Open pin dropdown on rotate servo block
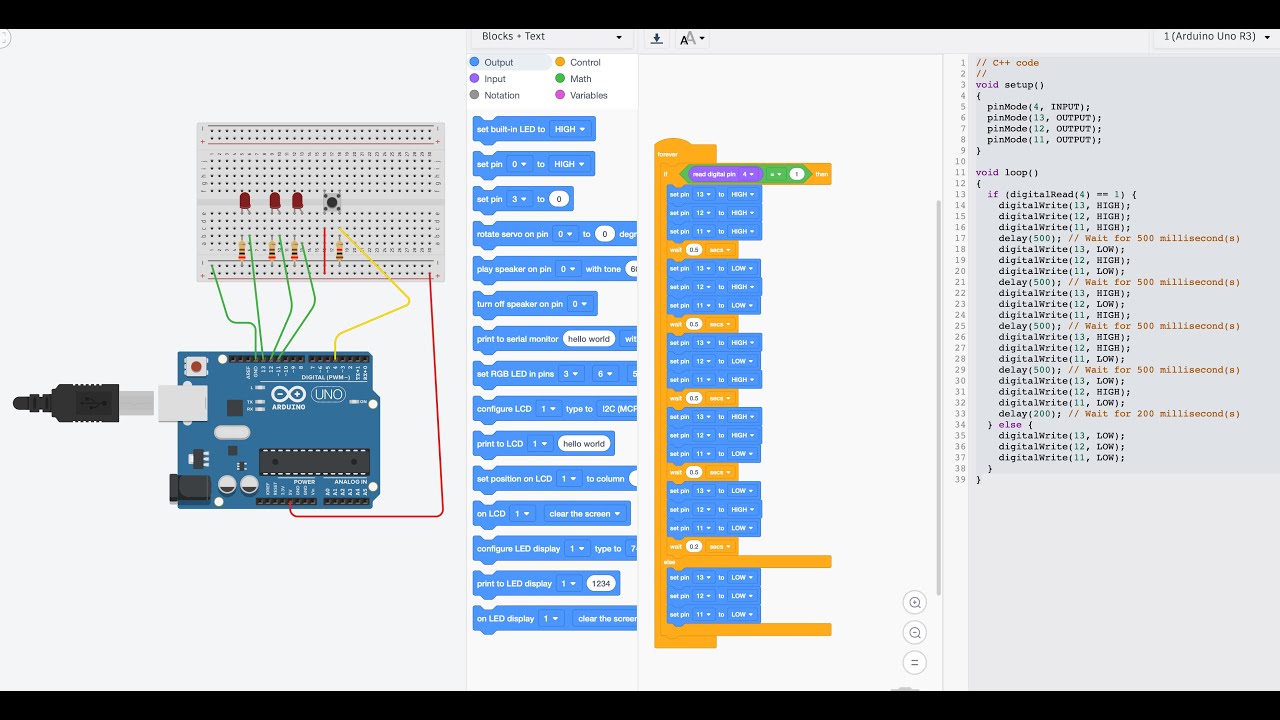1280x720 pixels. point(565,234)
